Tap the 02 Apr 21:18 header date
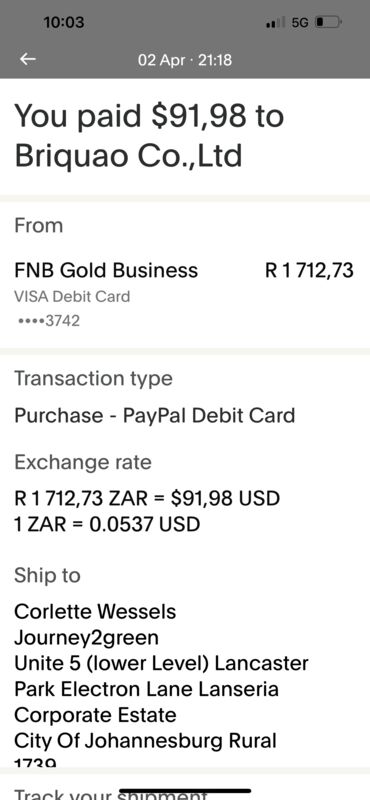370x800 pixels. pos(185,60)
